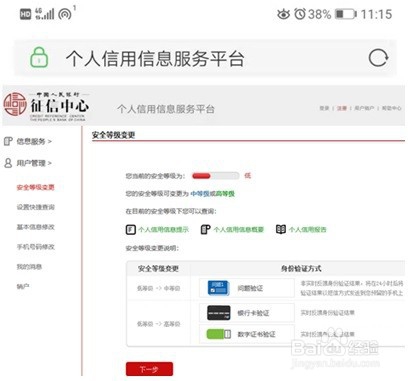Select the green 数字证书验证 icon

tap(219, 334)
